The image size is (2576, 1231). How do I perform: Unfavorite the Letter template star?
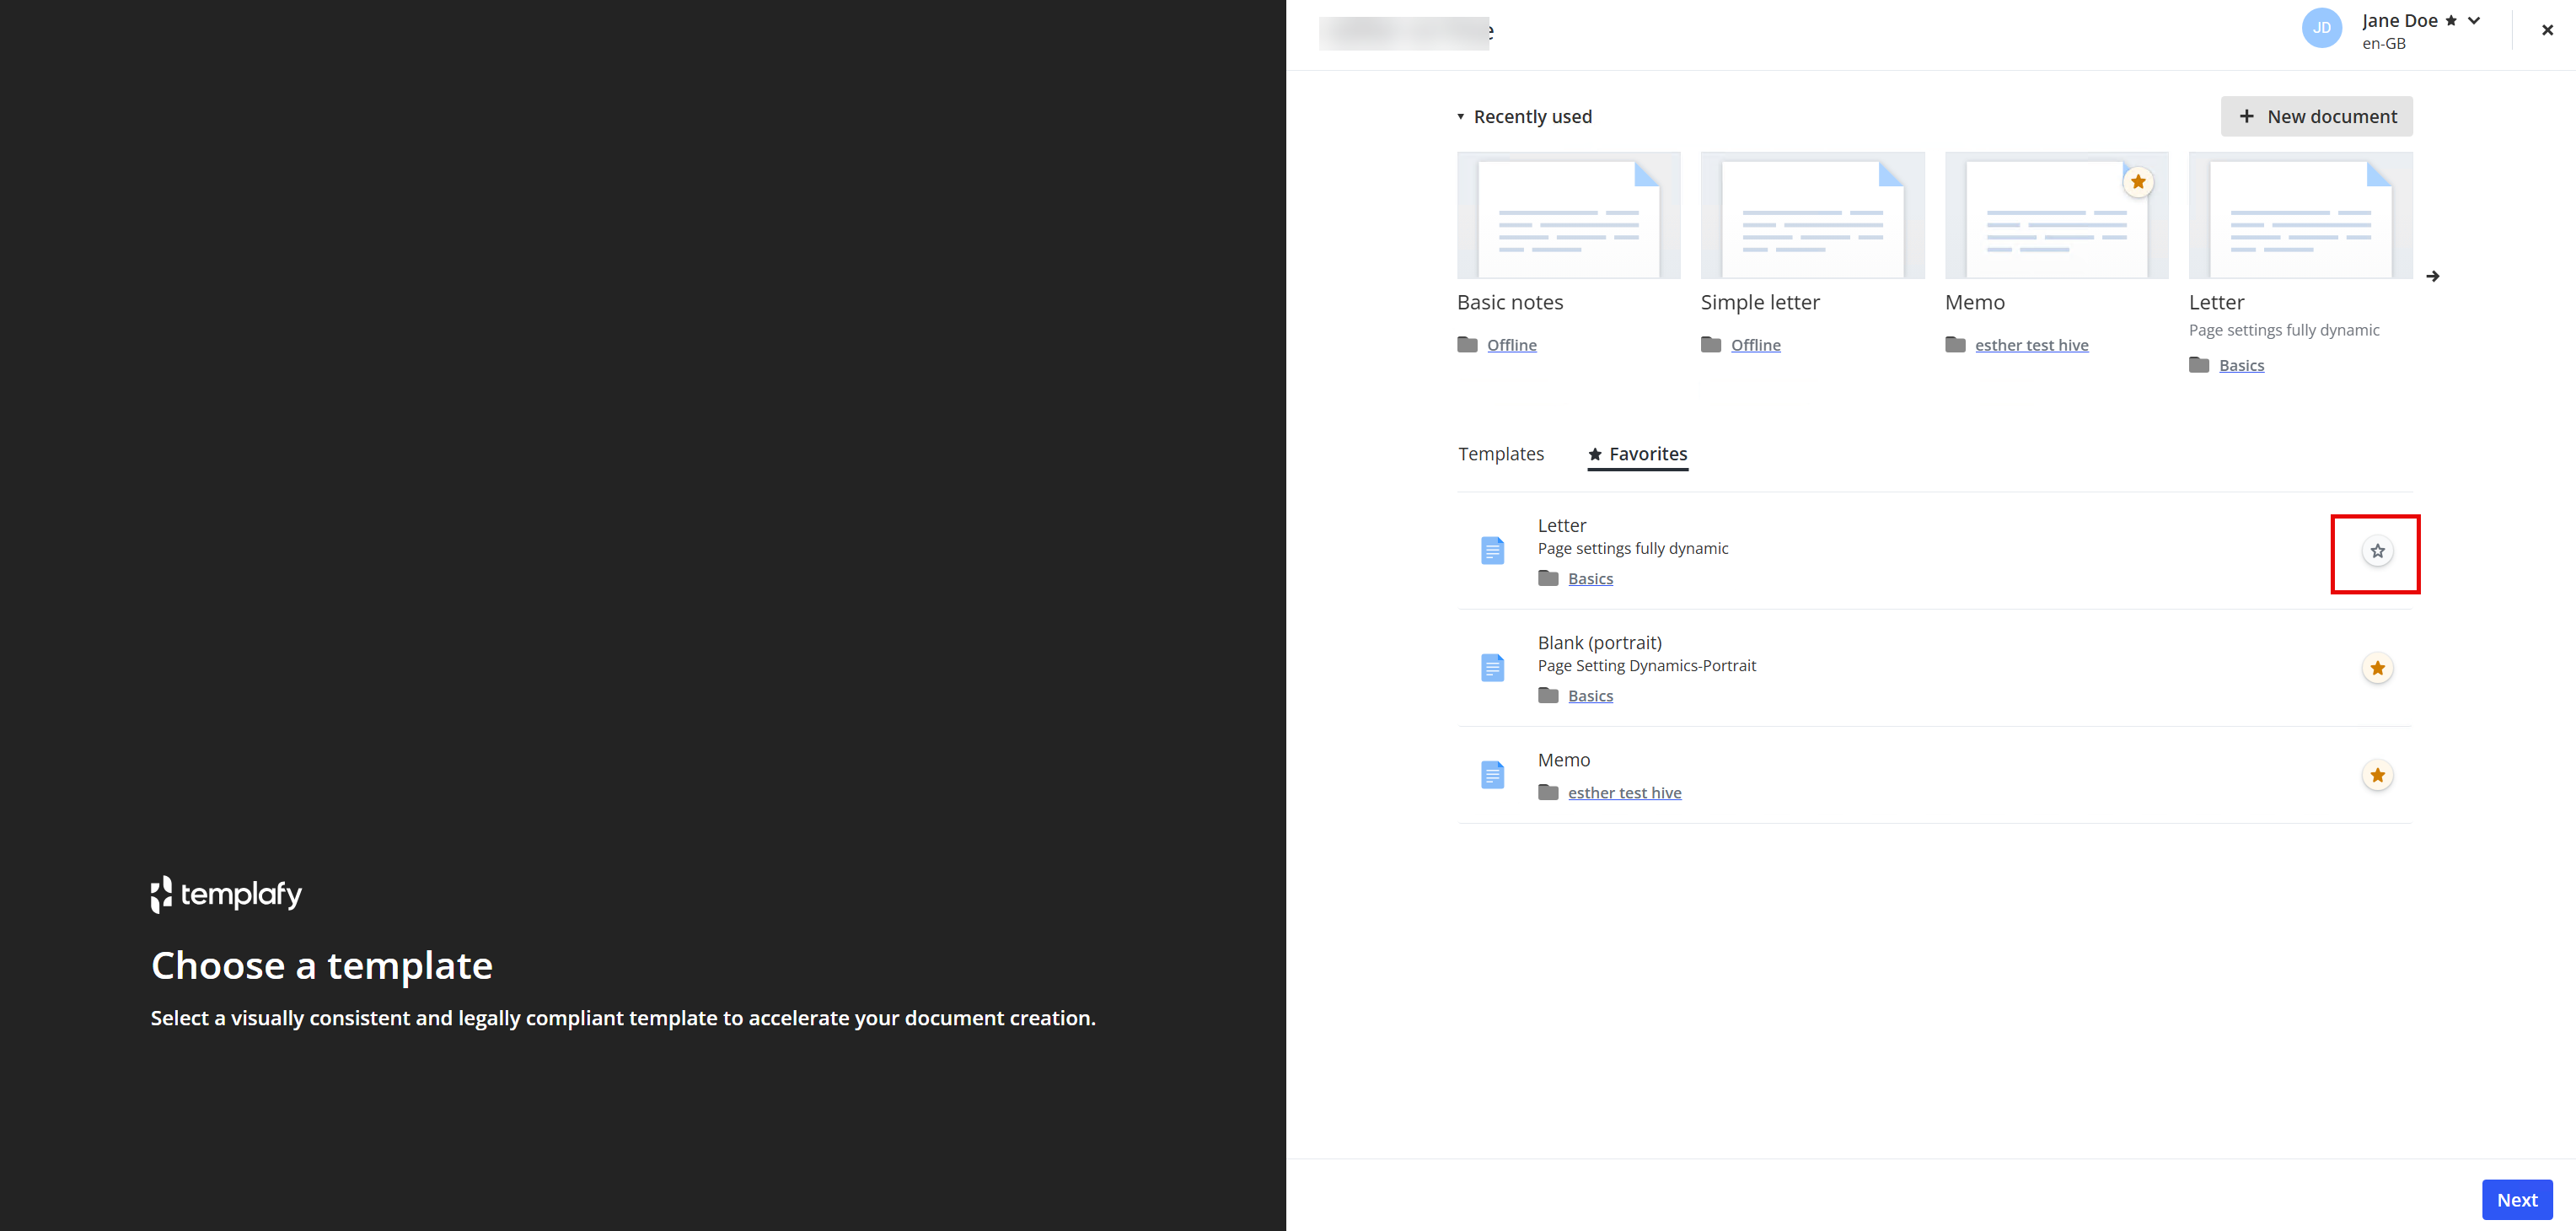coord(2377,551)
